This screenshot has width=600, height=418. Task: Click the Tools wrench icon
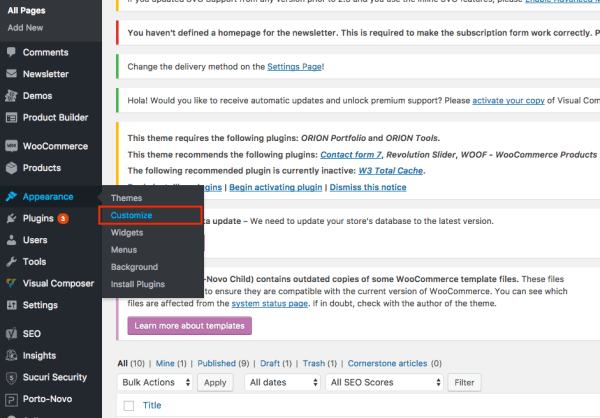click(11, 262)
